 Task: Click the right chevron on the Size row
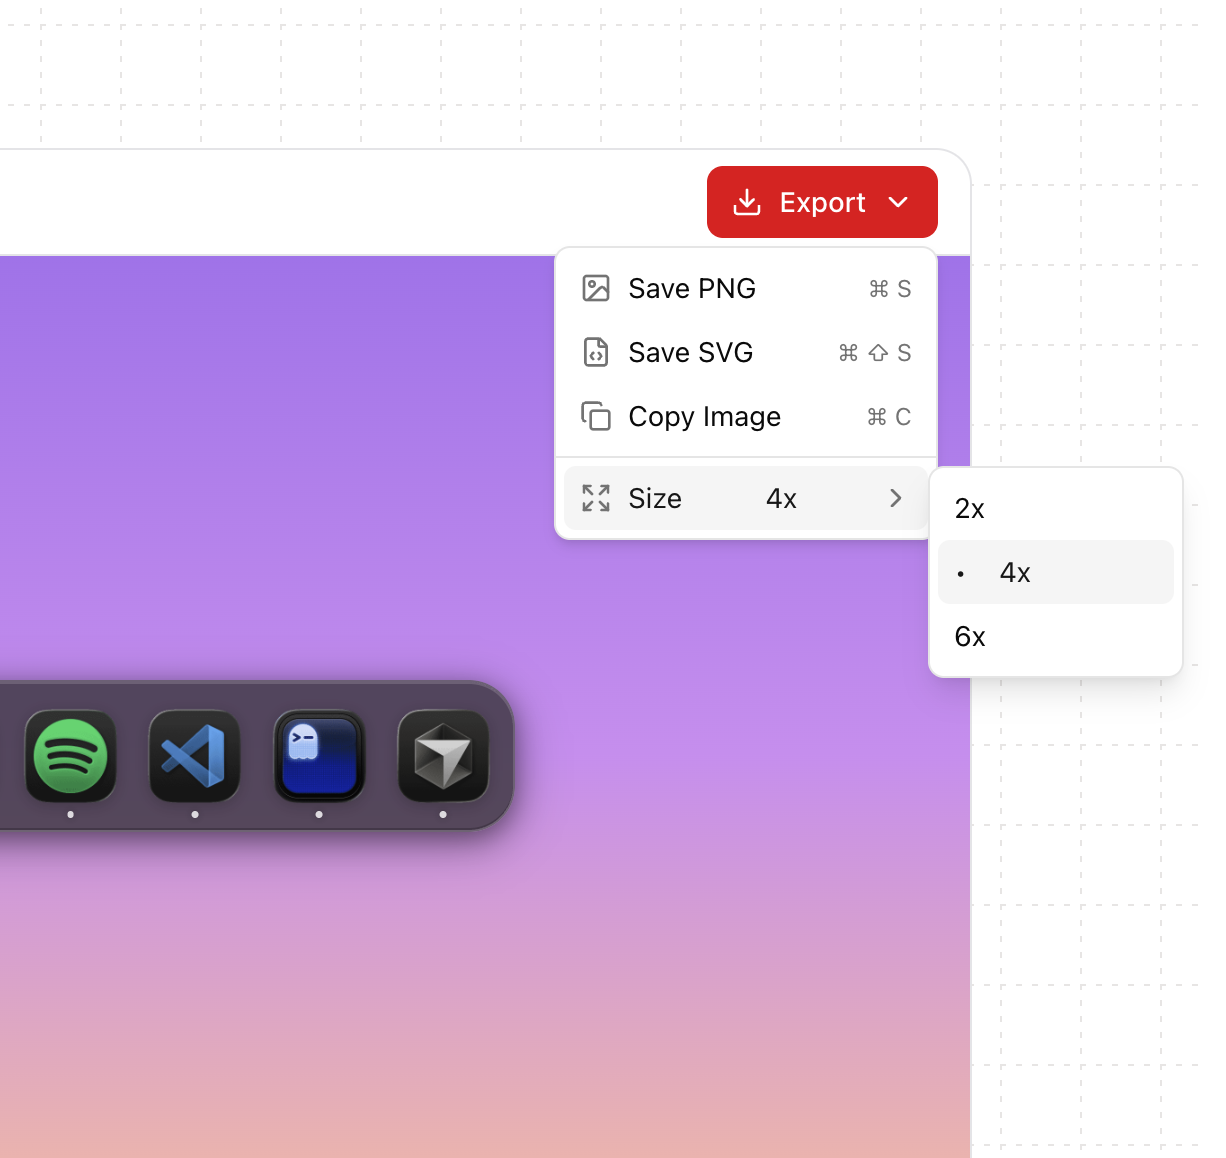(895, 497)
